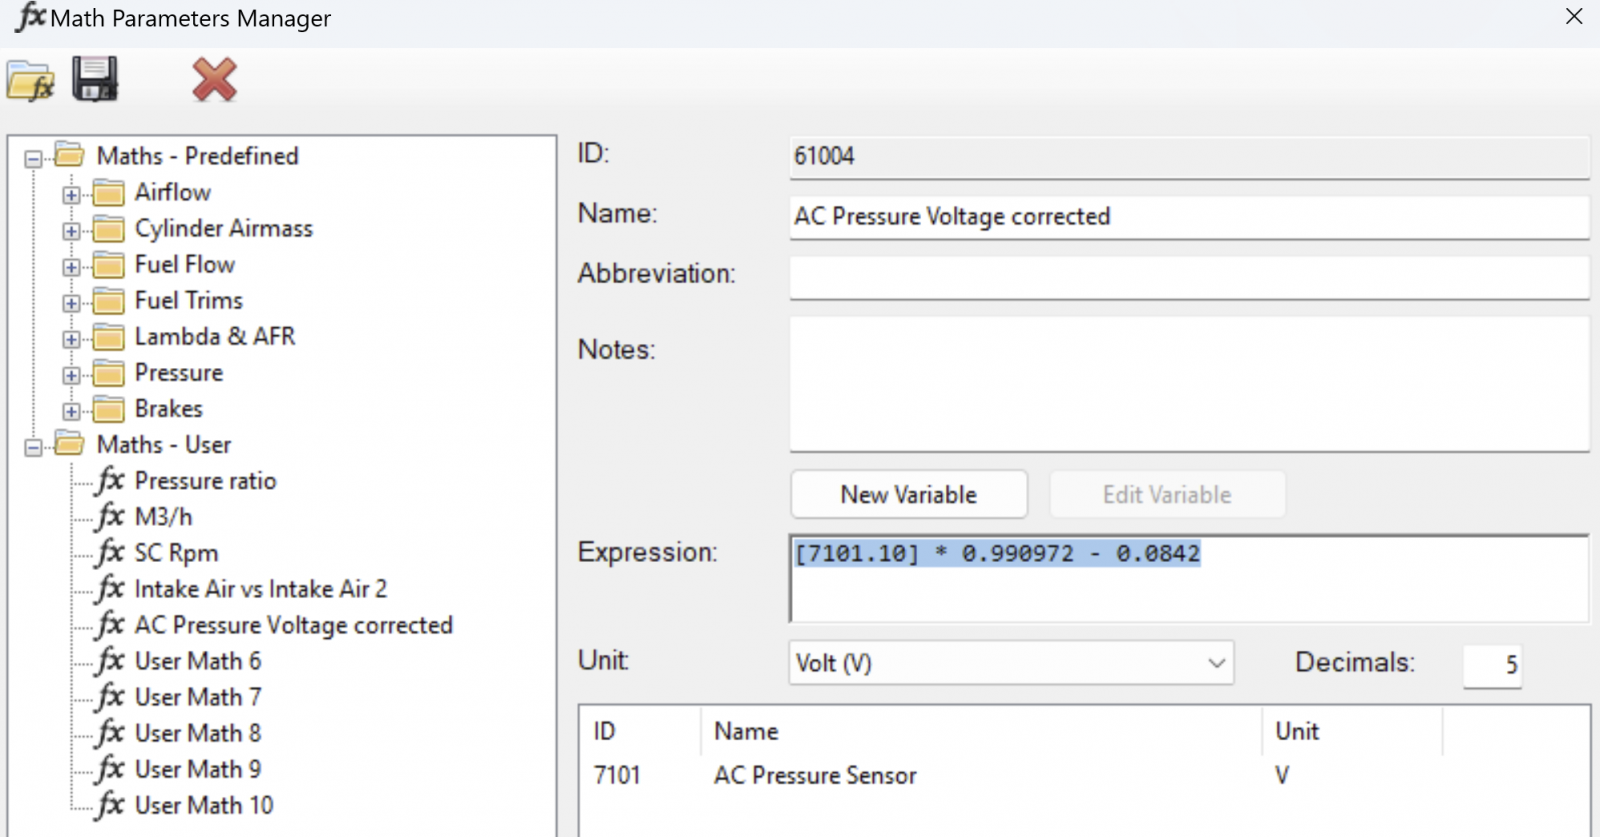The height and width of the screenshot is (837, 1600).
Task: Collapse Maths - Predefined tree node
Action: coord(33,158)
